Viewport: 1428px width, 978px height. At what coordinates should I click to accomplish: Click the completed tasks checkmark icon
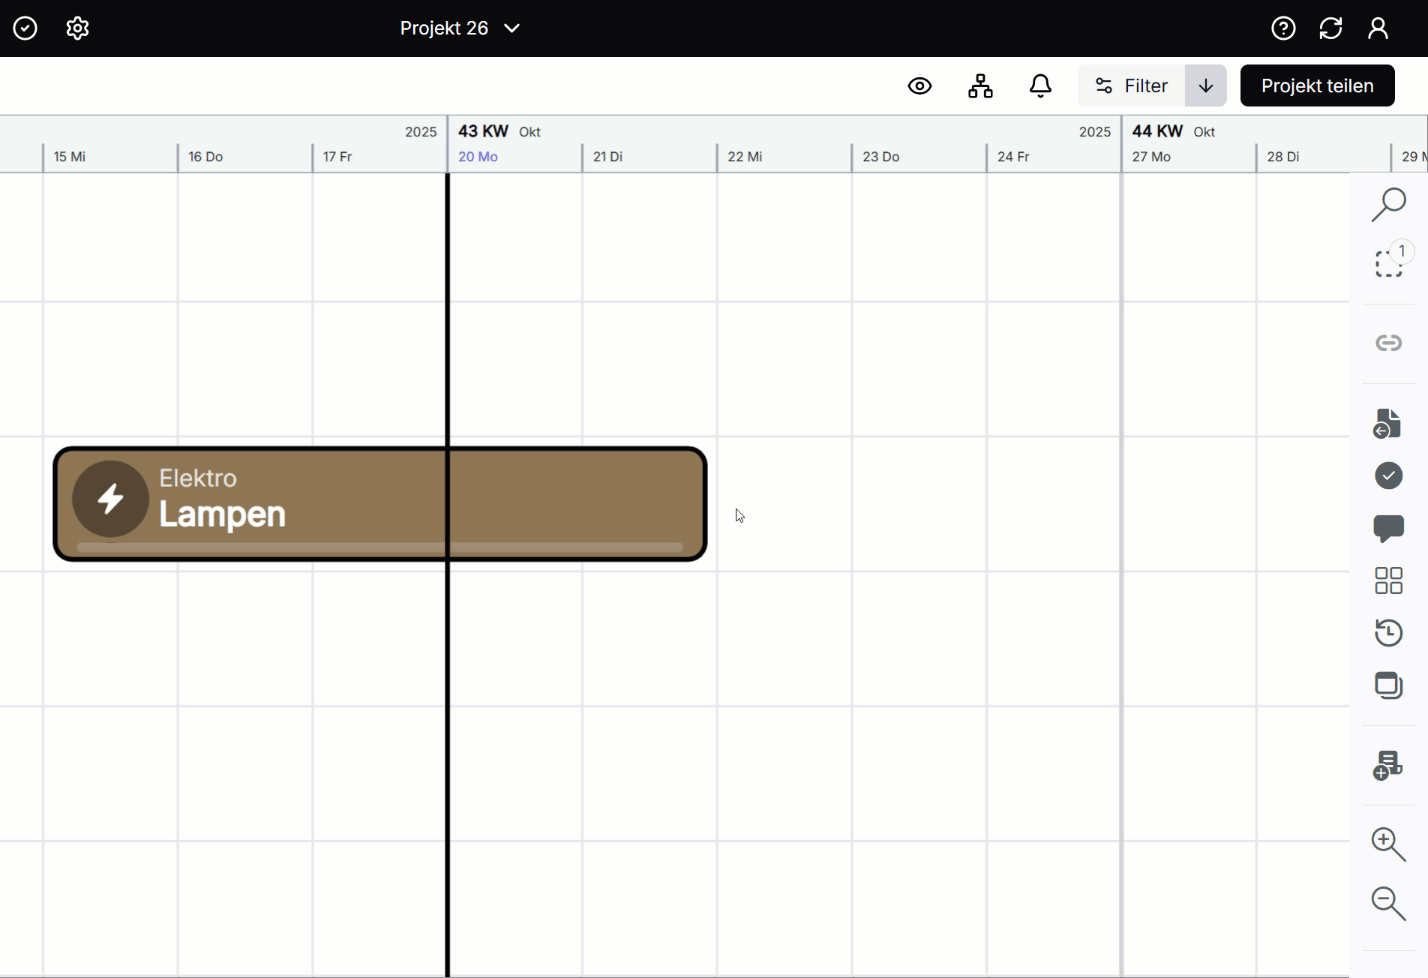pos(1389,476)
